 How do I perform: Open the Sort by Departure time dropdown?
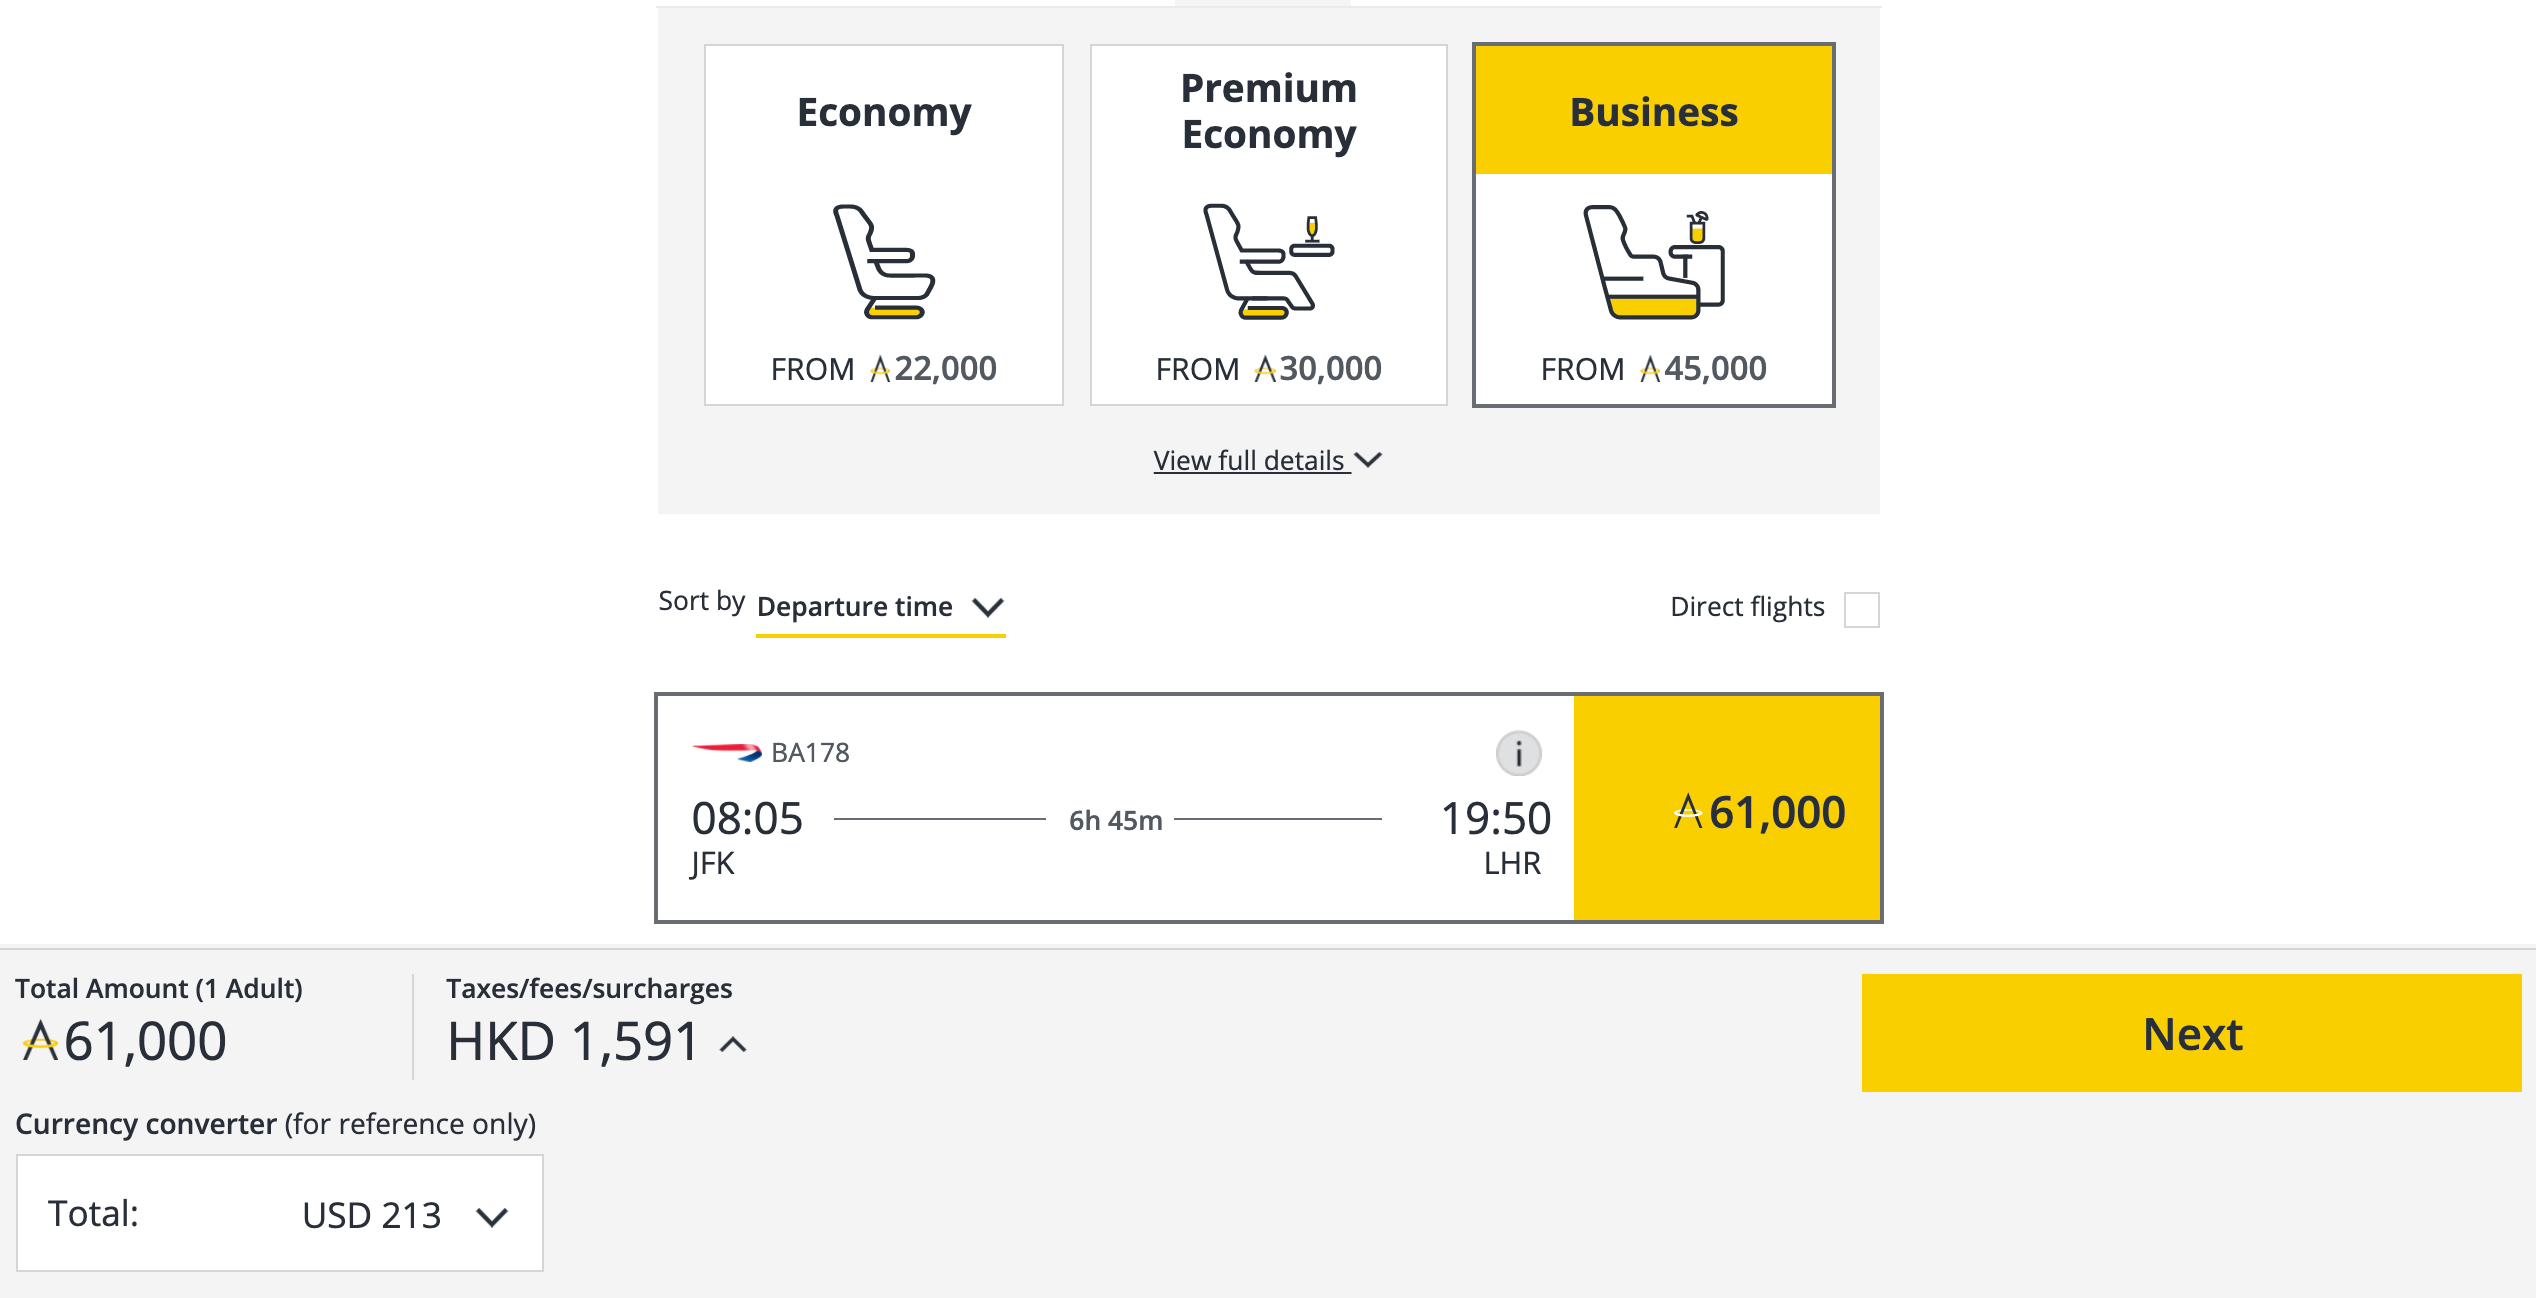coord(880,606)
